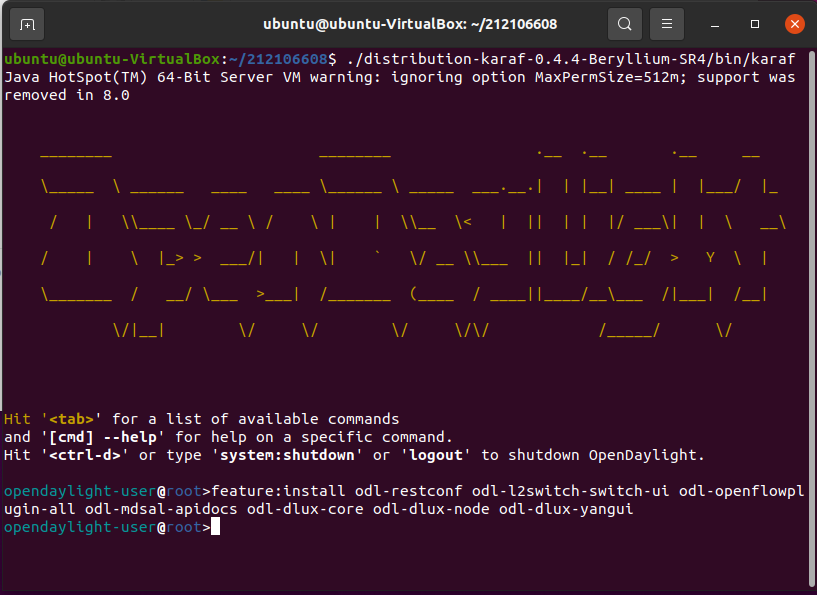This screenshot has width=817, height=595.
Task: Click the bold text '<ctrl-d>'
Action: click(x=85, y=455)
